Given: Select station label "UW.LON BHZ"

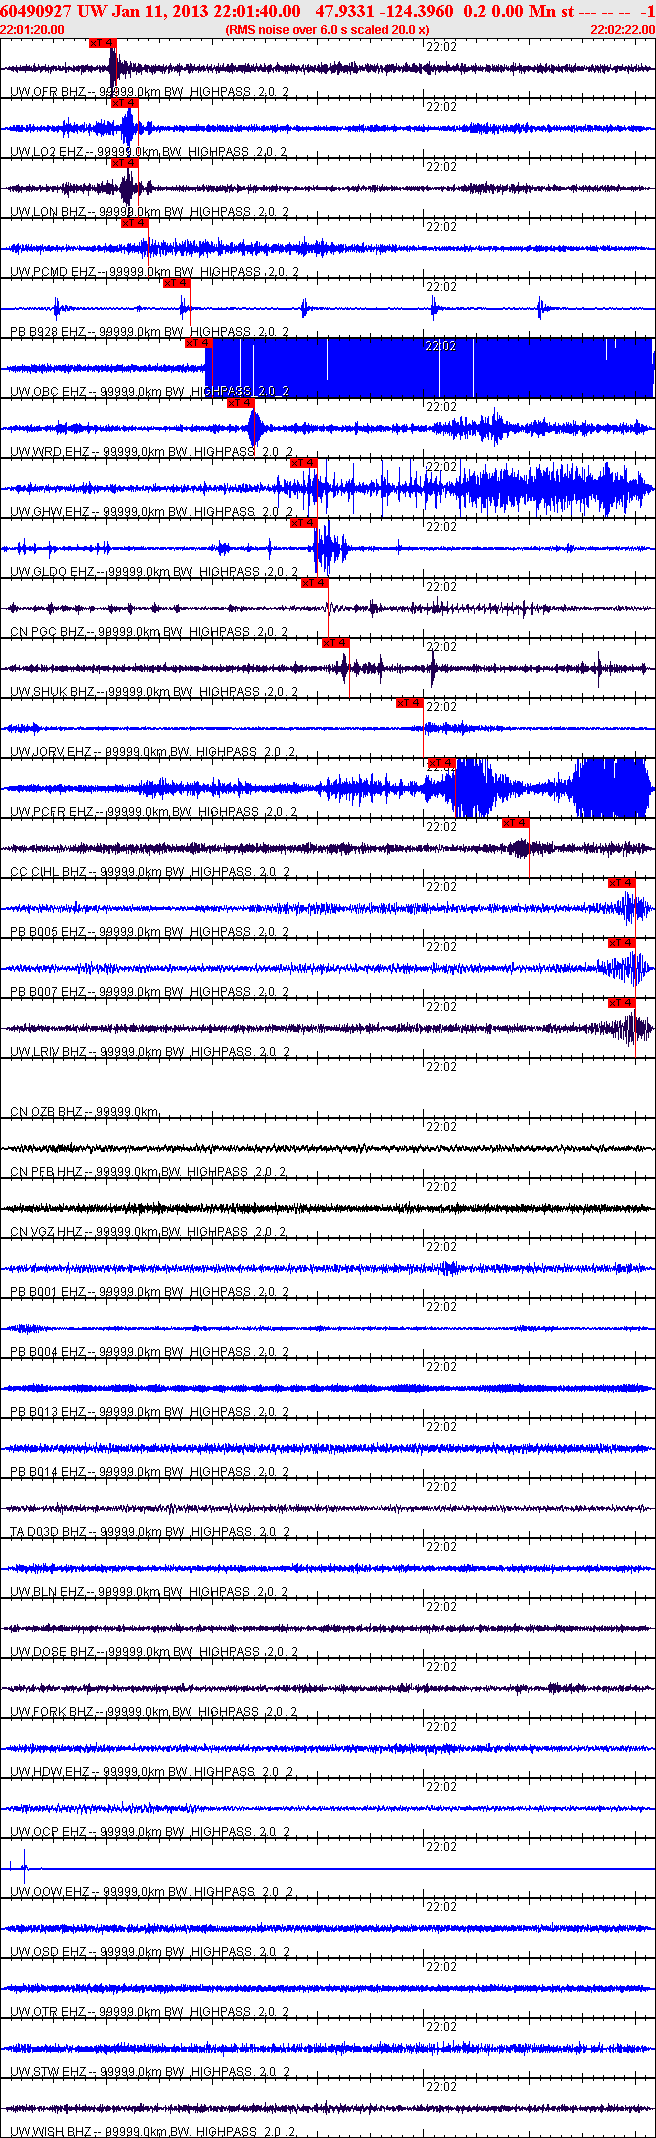Looking at the screenshot, I should pos(47,212).
